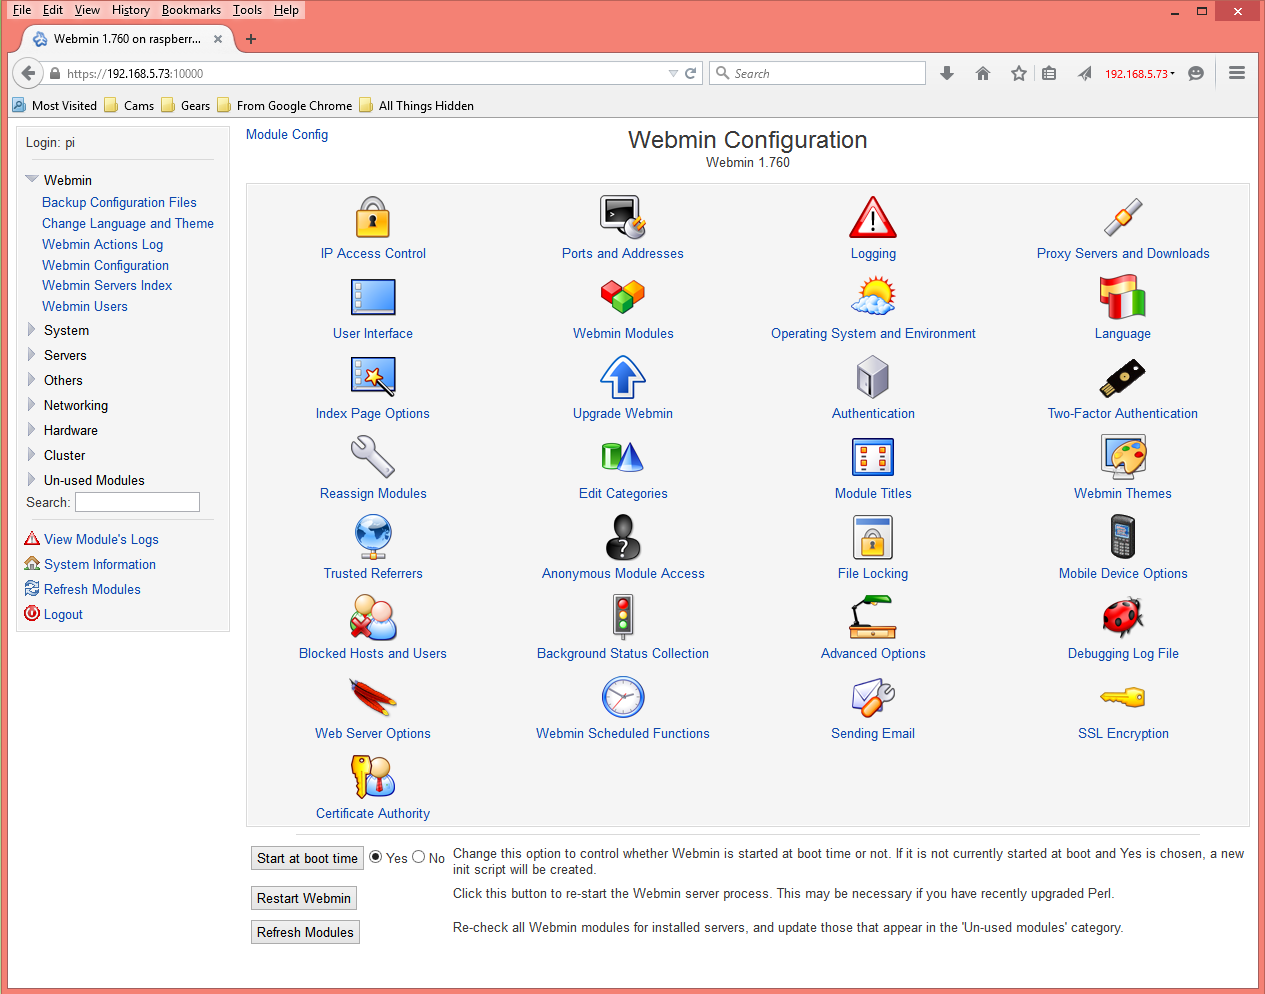1265x994 pixels.
Task: Click the Restart Webmin button
Action: tap(303, 898)
